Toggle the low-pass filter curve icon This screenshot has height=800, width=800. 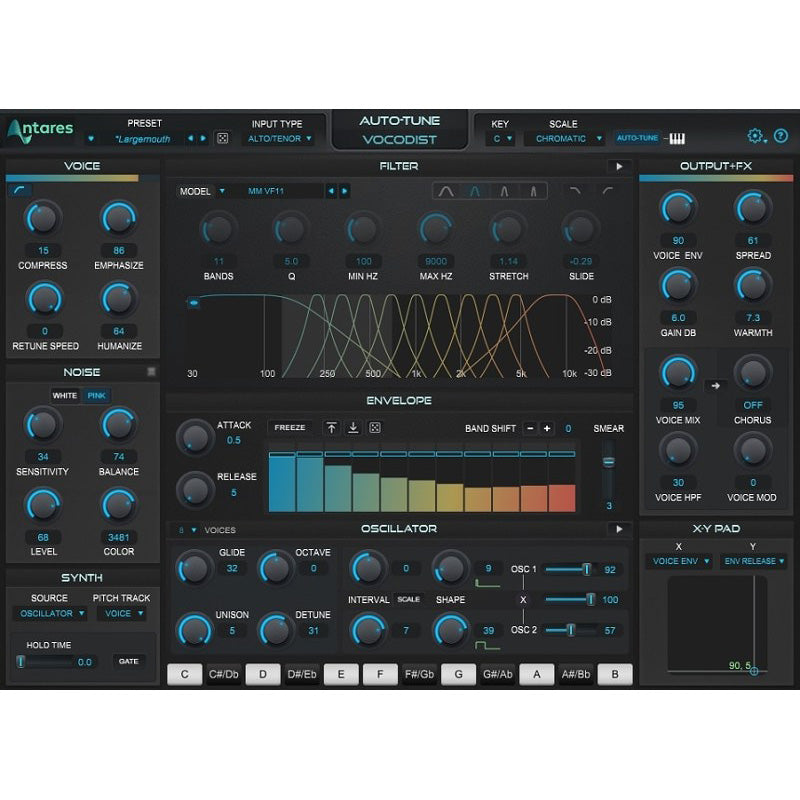coord(575,191)
